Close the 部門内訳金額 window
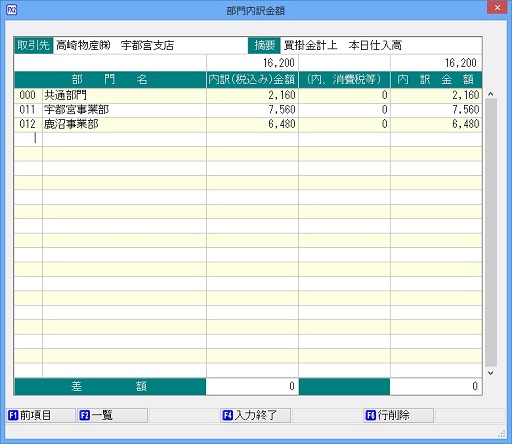Image resolution: width=512 pixels, height=444 pixels. 497,8
